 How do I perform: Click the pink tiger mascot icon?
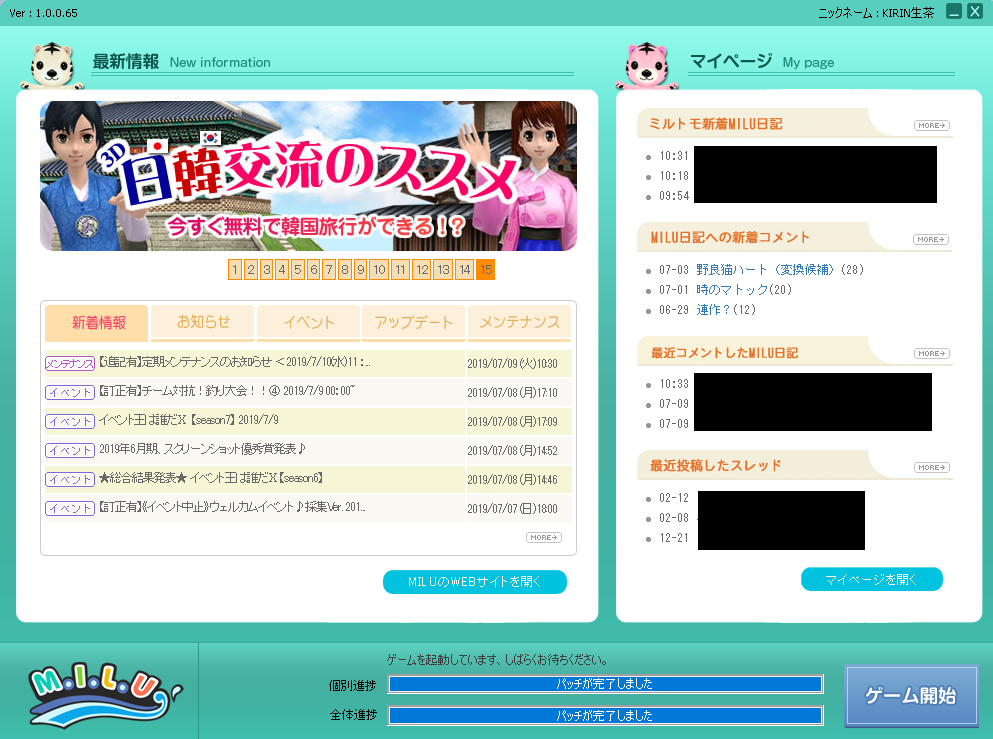tap(649, 66)
